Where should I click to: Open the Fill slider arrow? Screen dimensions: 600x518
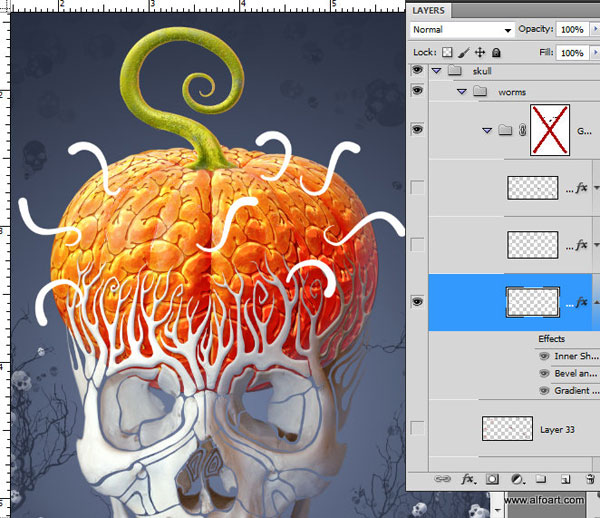tap(595, 52)
